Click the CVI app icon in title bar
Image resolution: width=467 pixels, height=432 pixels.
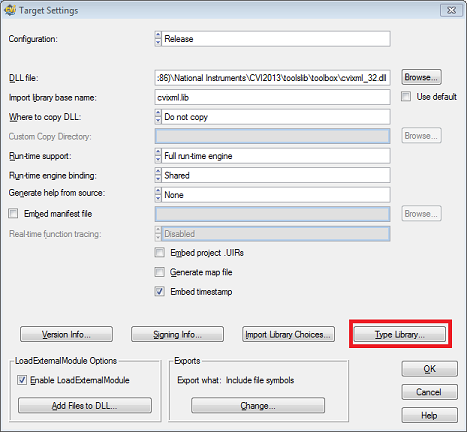tap(10, 10)
